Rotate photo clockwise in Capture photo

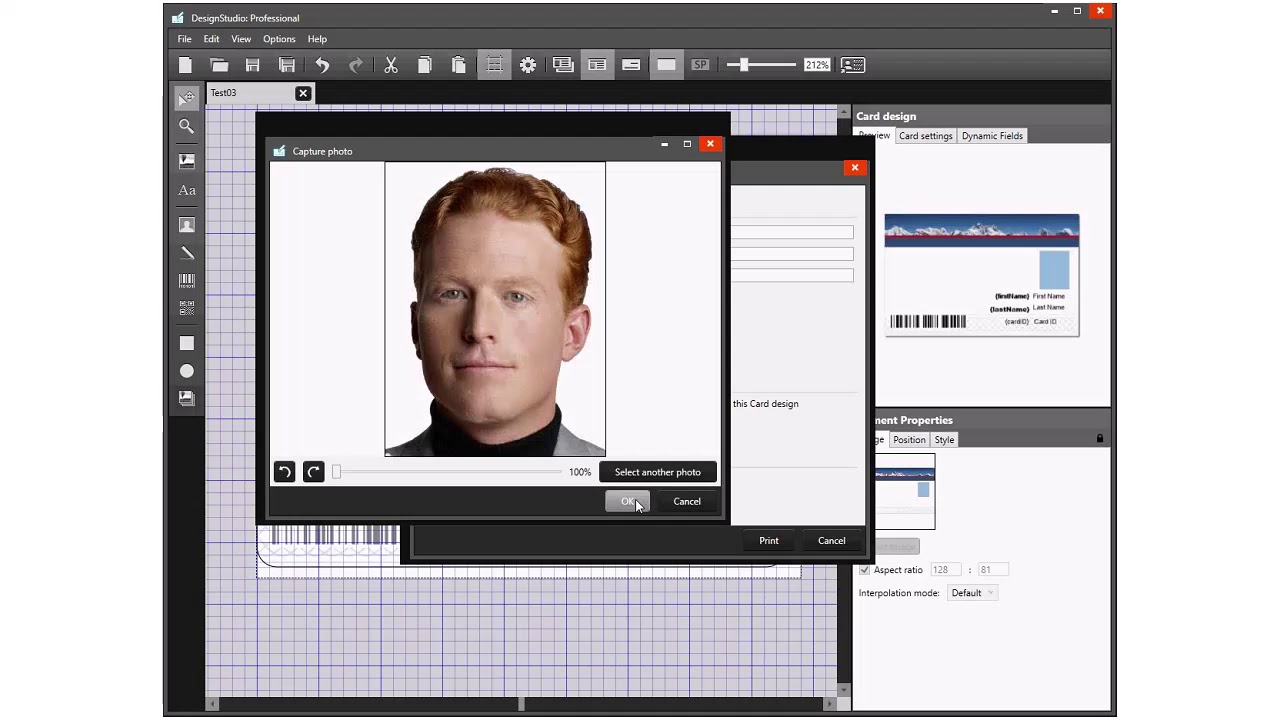tap(313, 472)
